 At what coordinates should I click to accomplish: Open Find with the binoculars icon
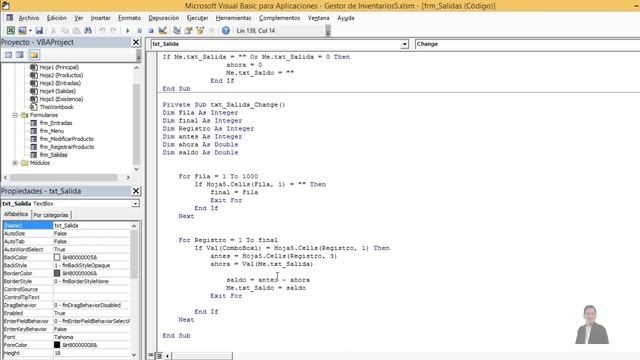[88, 31]
